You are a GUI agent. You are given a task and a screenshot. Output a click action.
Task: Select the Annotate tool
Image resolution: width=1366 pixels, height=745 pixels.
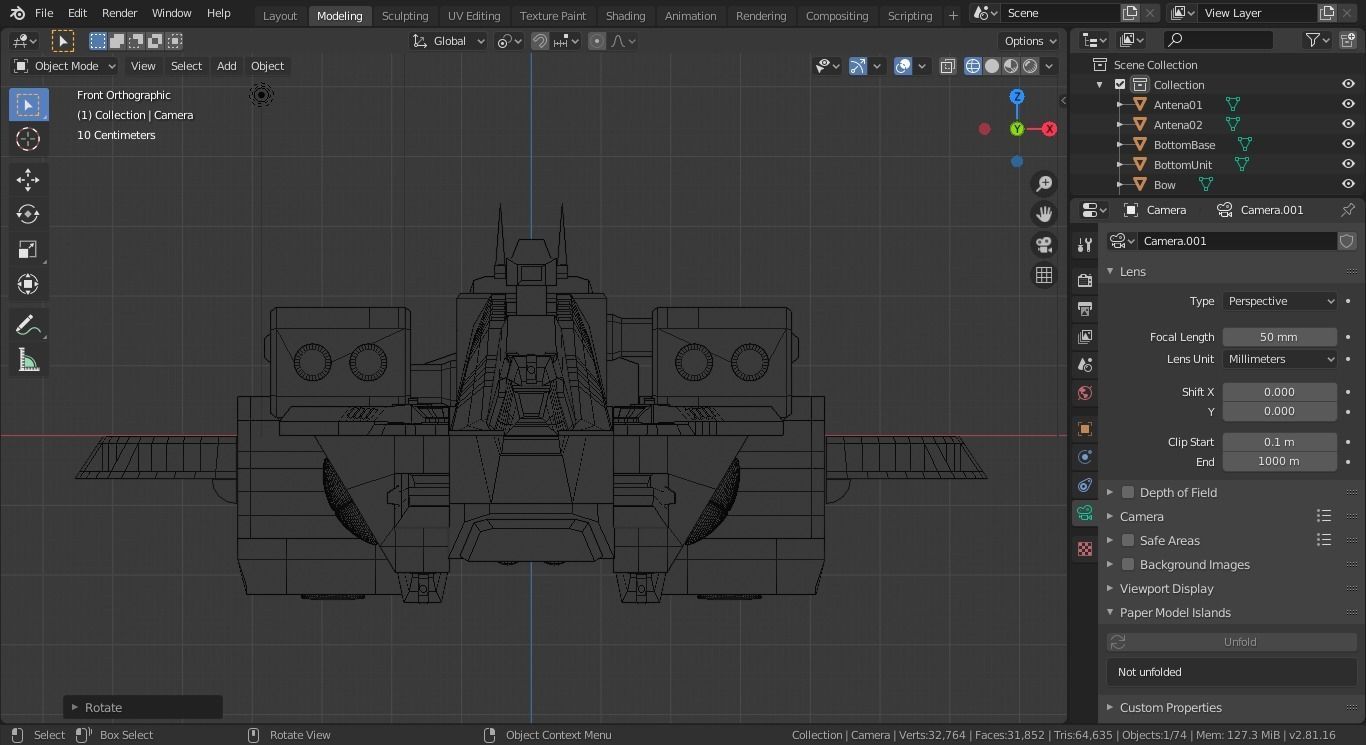coord(28,324)
